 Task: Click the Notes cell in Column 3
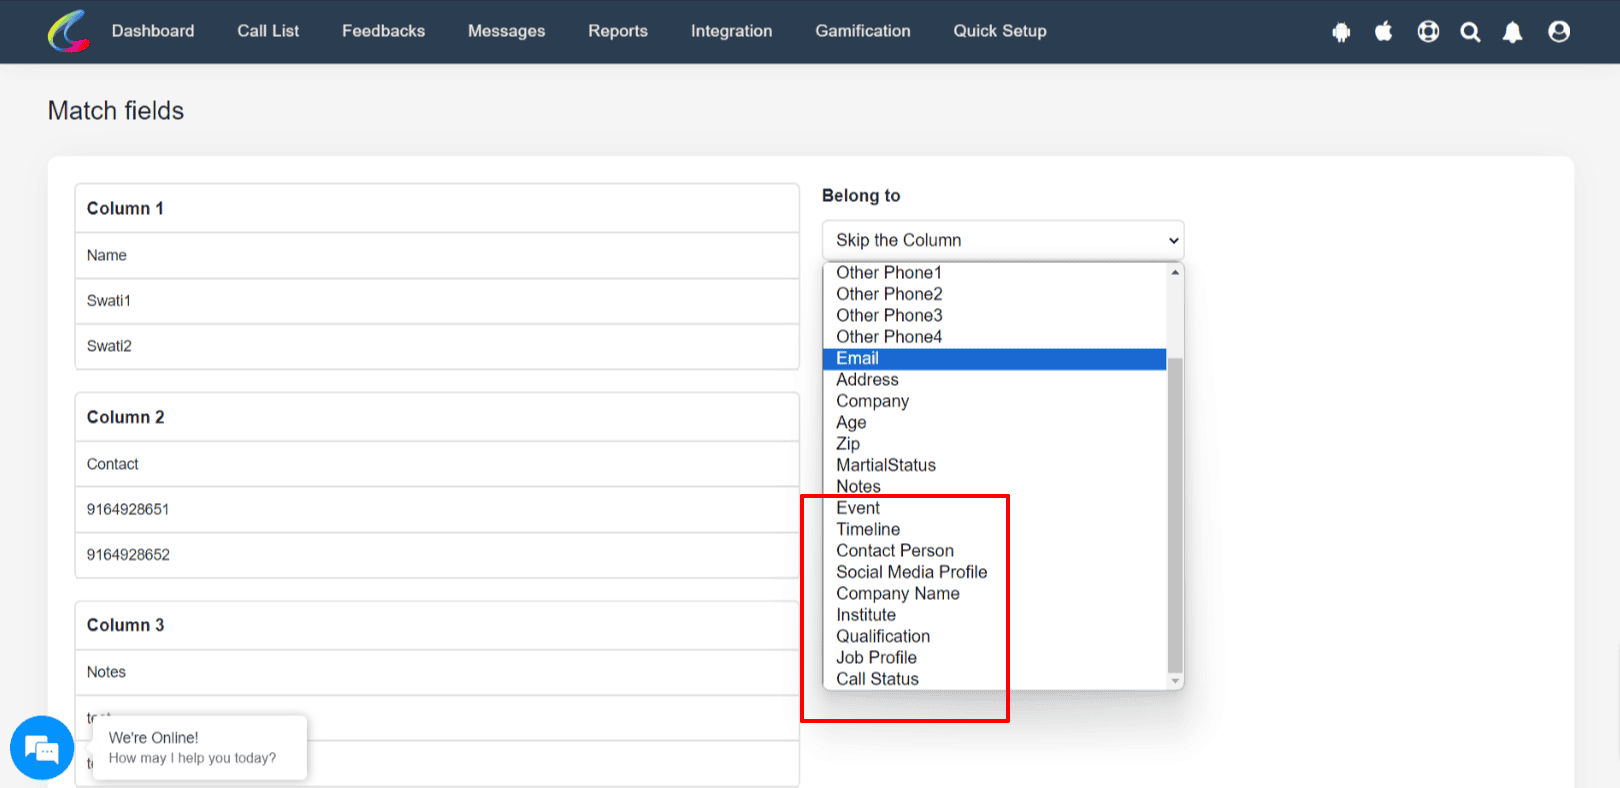(437, 672)
